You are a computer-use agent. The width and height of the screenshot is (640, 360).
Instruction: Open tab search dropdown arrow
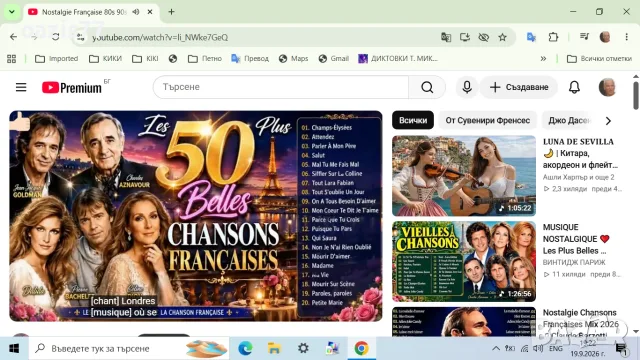point(12,12)
